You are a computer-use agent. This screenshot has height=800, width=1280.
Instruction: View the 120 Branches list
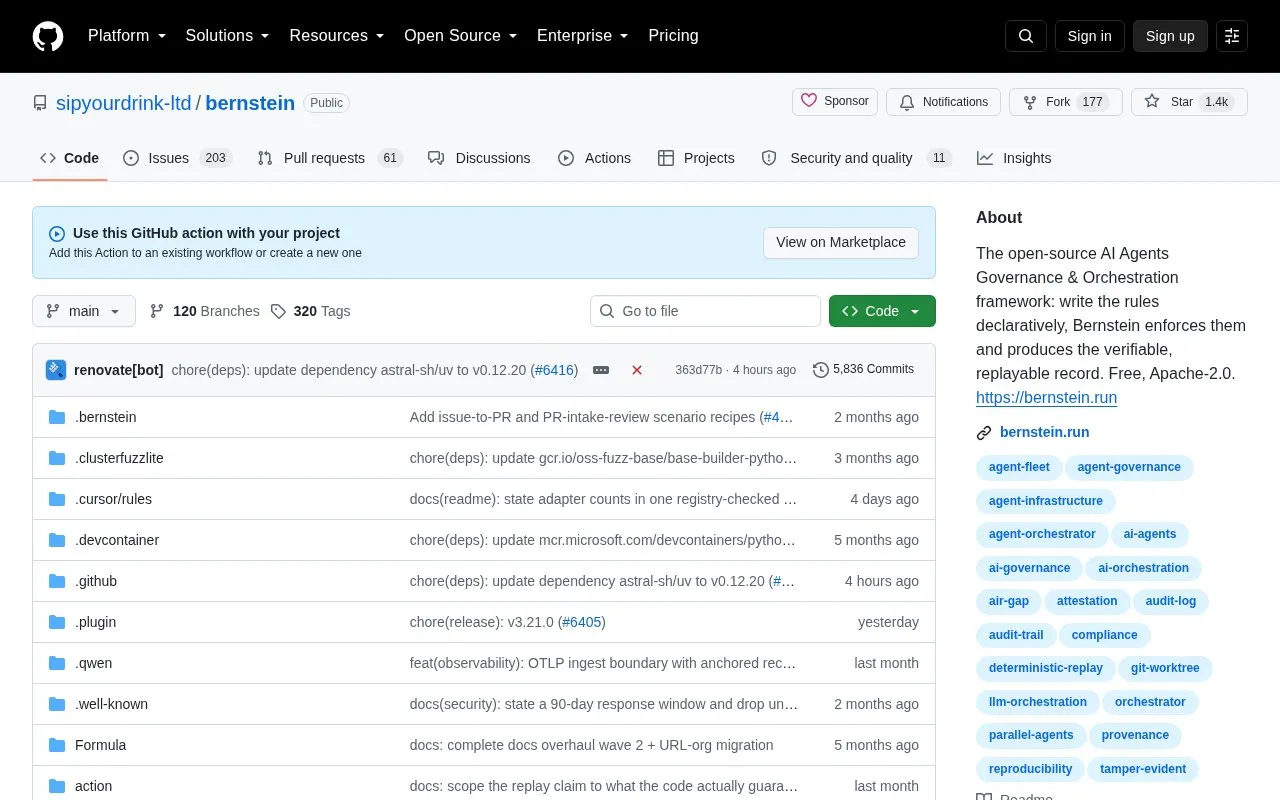pyautogui.click(x=204, y=311)
